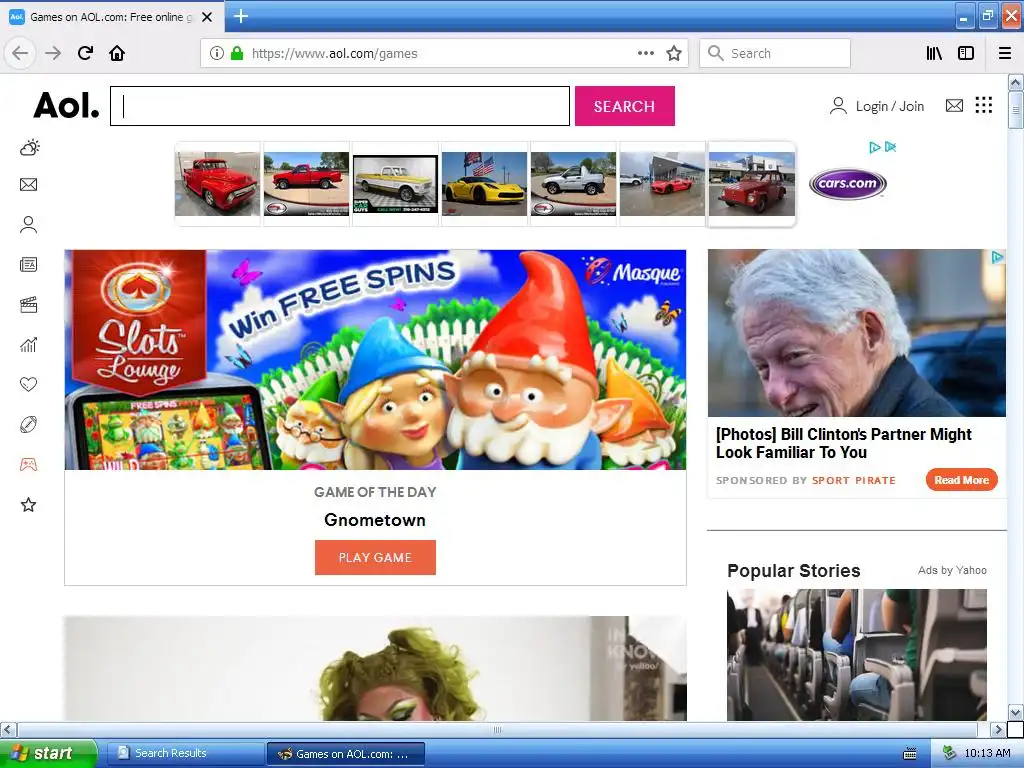Open the Firefox hamburger menu
Image resolution: width=1024 pixels, height=768 pixels.
pyautogui.click(x=1005, y=53)
